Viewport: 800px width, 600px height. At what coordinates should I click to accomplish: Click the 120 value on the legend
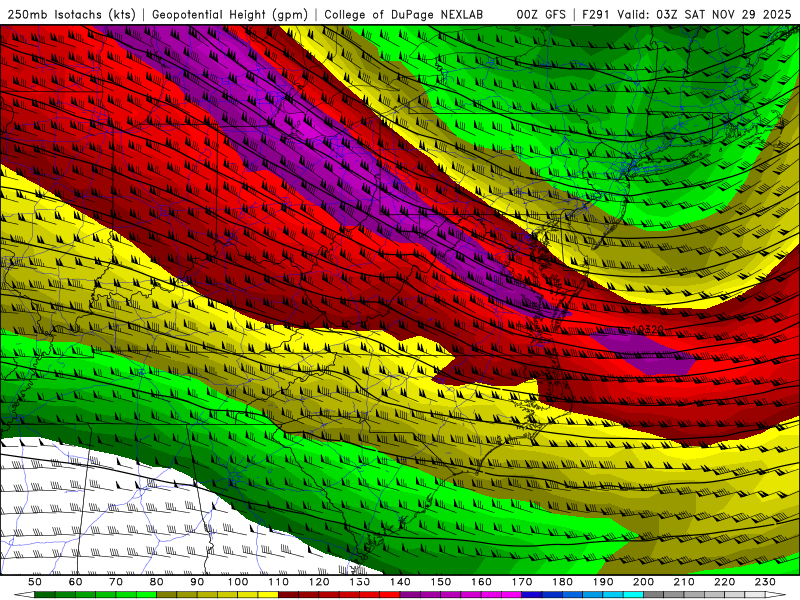tap(319, 582)
